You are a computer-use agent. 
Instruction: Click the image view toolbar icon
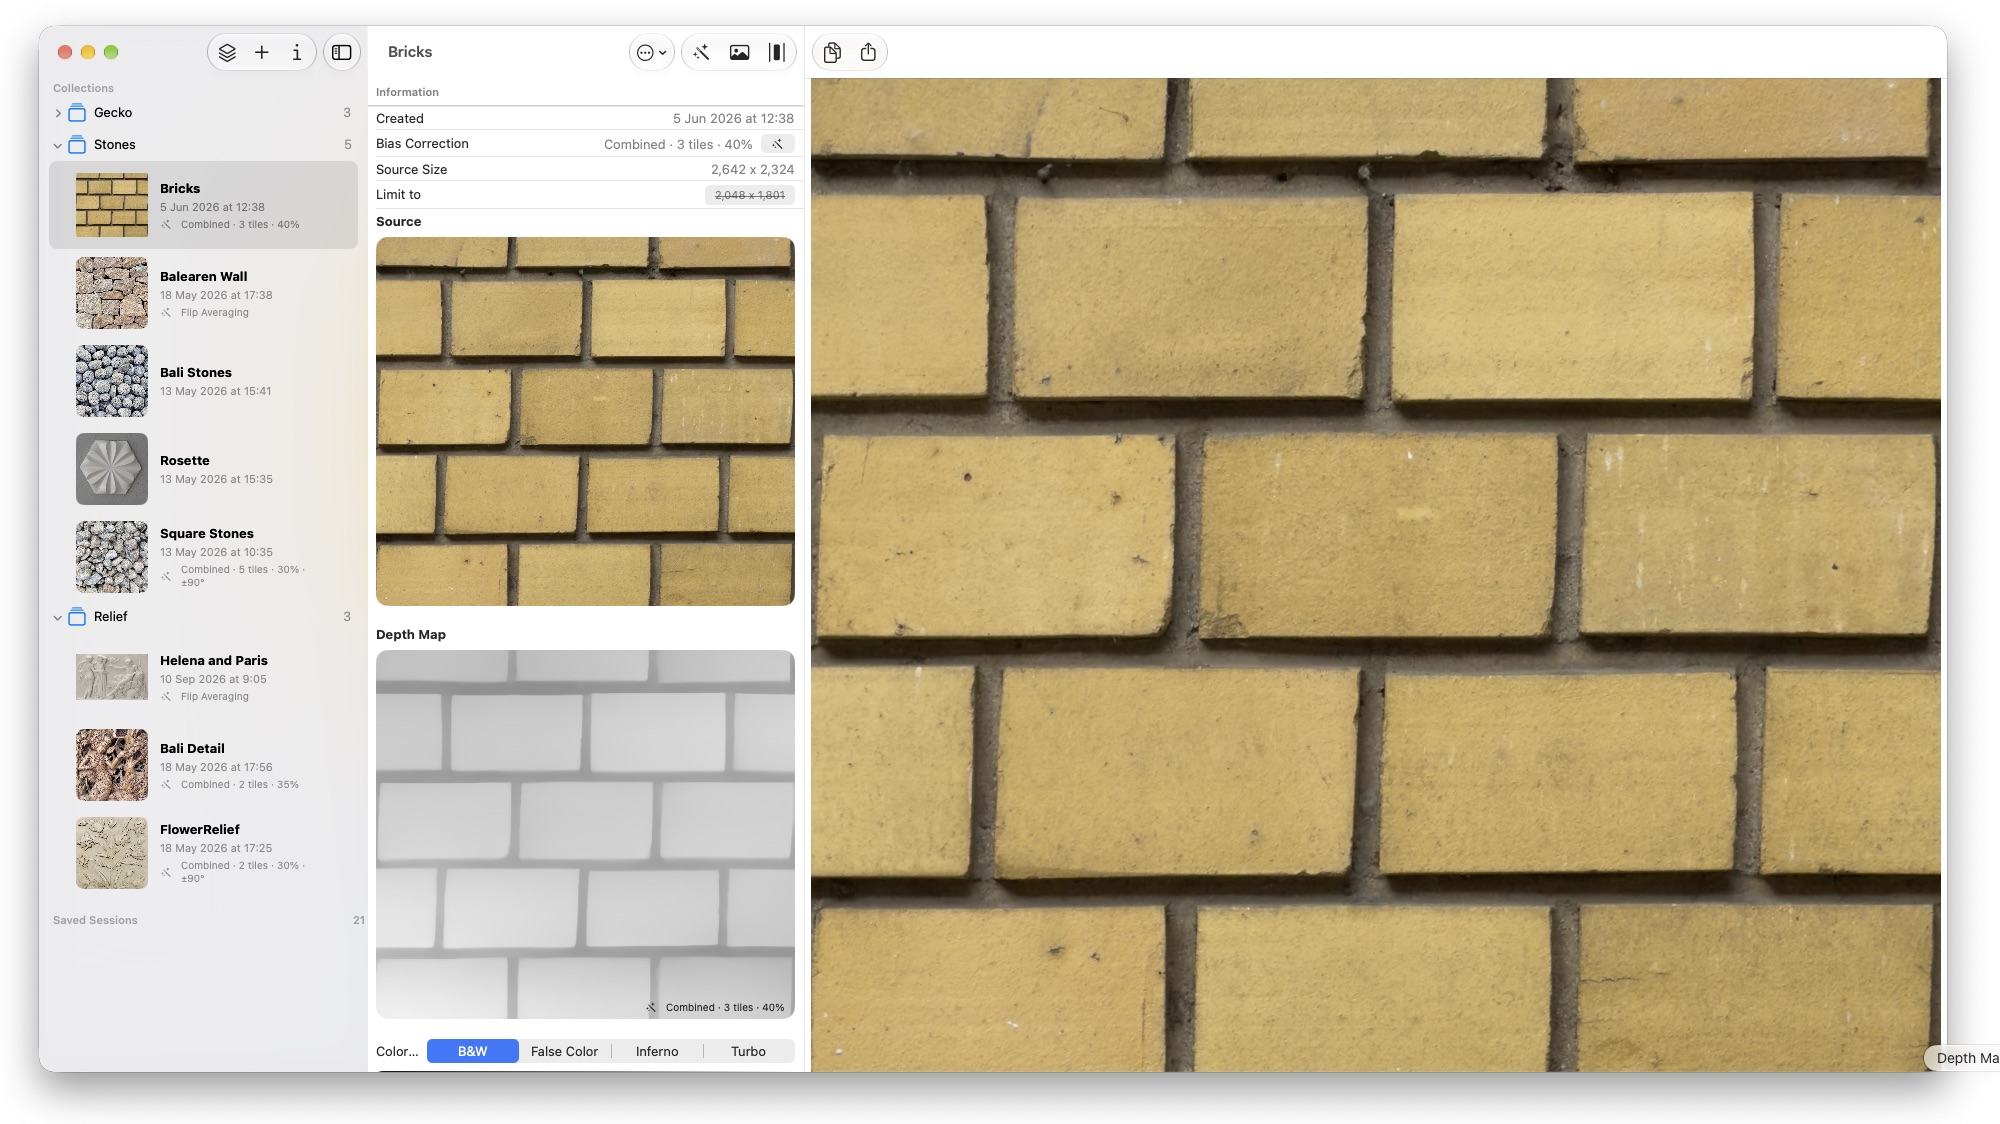pos(740,52)
